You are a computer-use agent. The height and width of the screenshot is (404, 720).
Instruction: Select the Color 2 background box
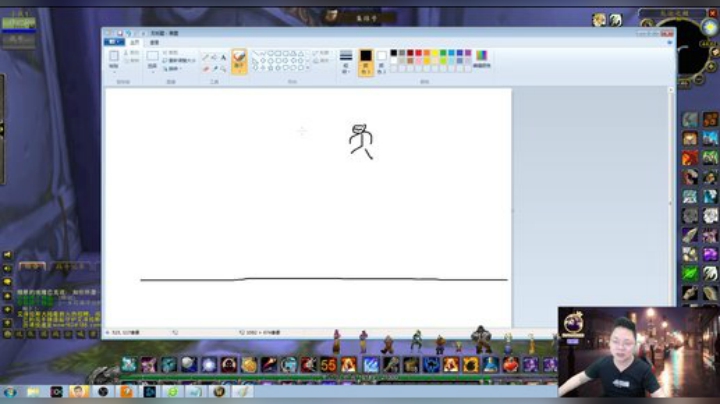(x=381, y=62)
